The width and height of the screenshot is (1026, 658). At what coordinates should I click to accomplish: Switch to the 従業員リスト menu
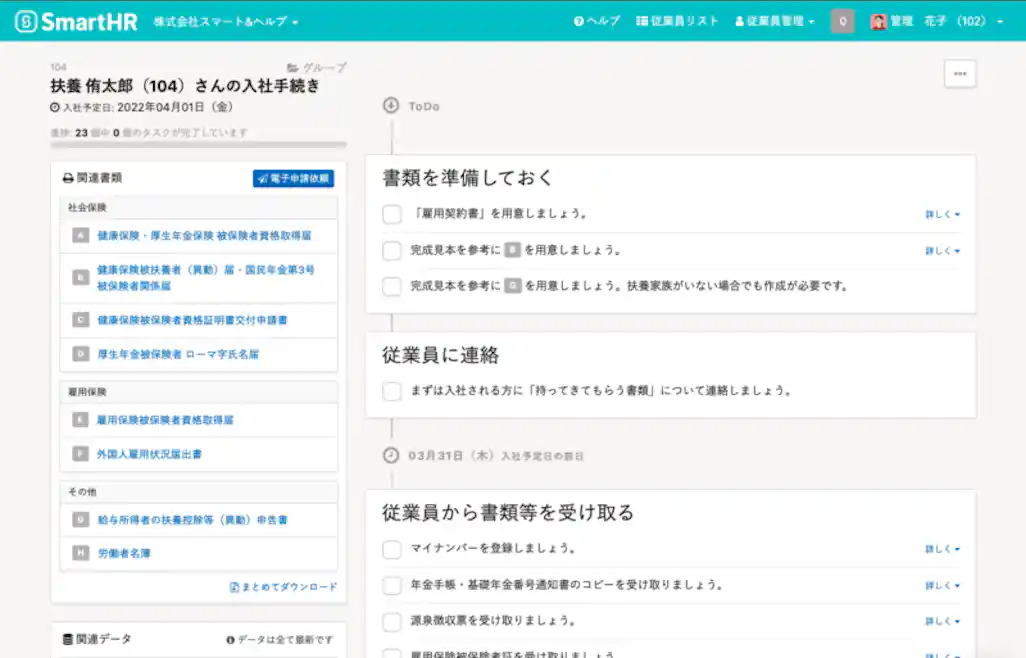(678, 19)
